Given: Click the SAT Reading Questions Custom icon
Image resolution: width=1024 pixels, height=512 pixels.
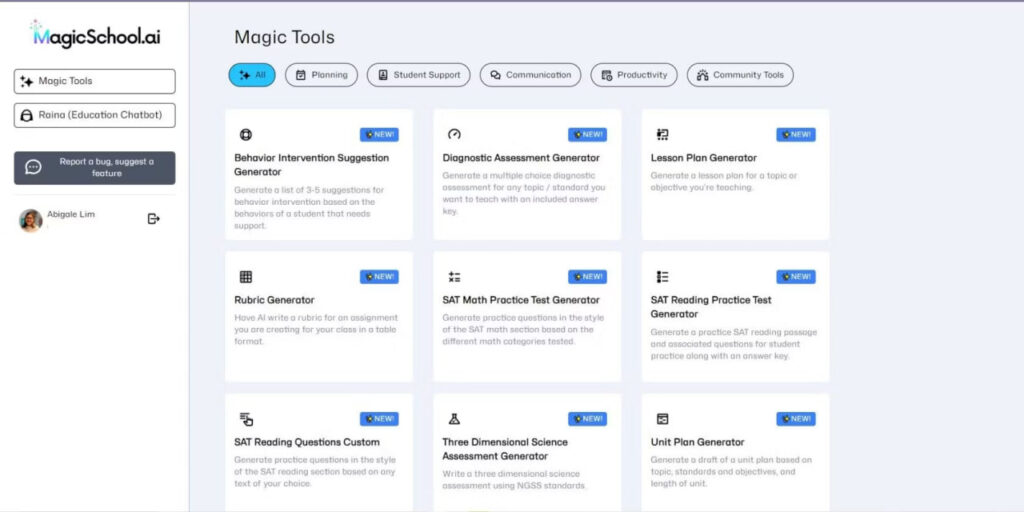Looking at the screenshot, I should point(246,419).
